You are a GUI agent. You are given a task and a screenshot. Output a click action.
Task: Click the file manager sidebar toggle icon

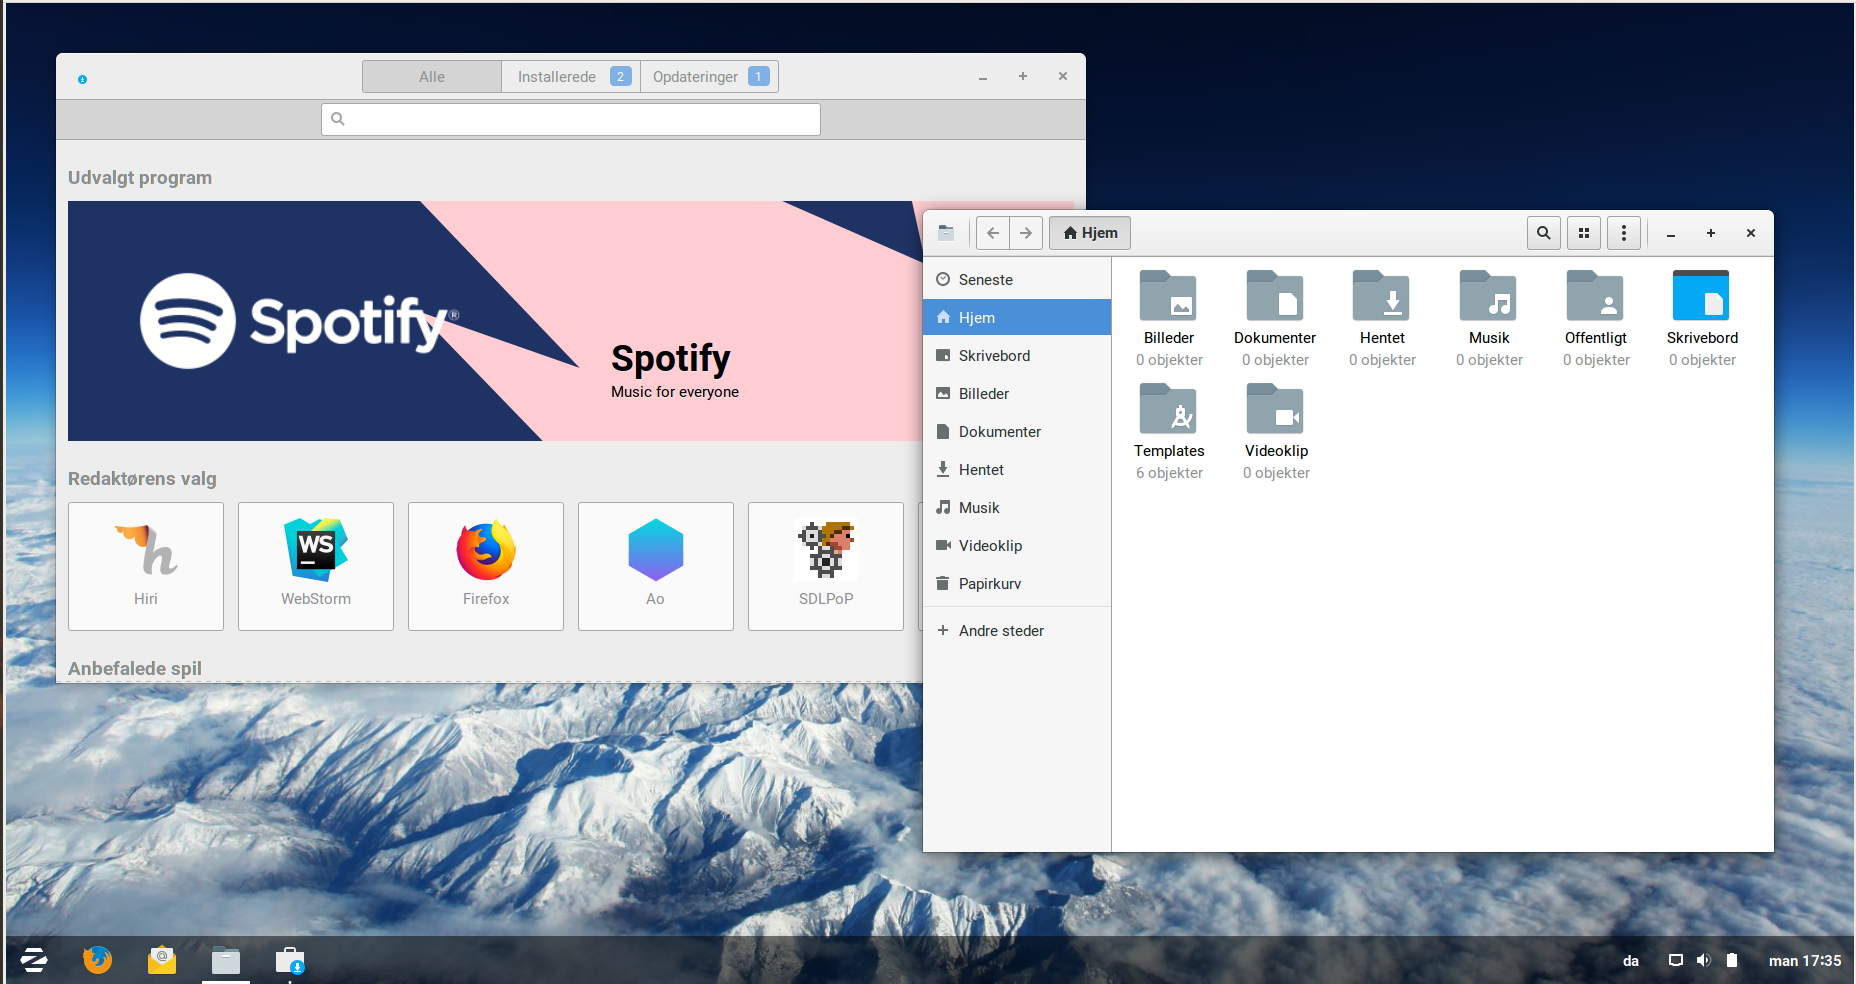coord(946,233)
